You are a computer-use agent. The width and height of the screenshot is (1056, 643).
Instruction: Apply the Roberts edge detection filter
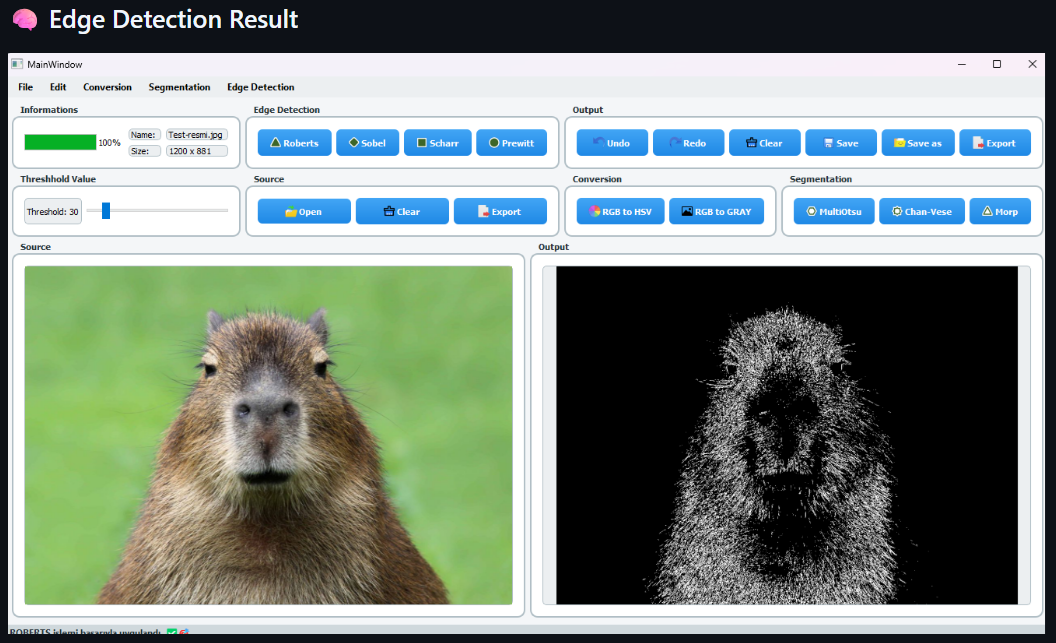click(294, 143)
